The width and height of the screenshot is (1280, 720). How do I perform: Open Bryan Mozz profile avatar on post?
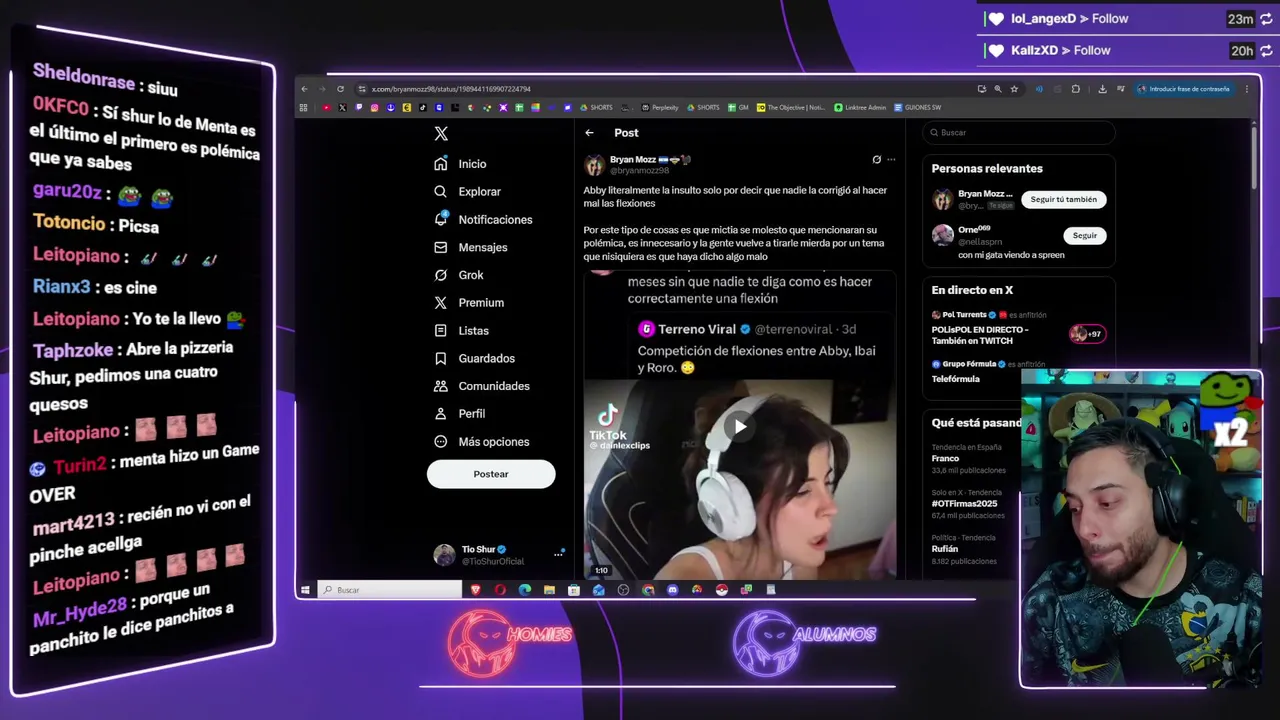(x=594, y=165)
